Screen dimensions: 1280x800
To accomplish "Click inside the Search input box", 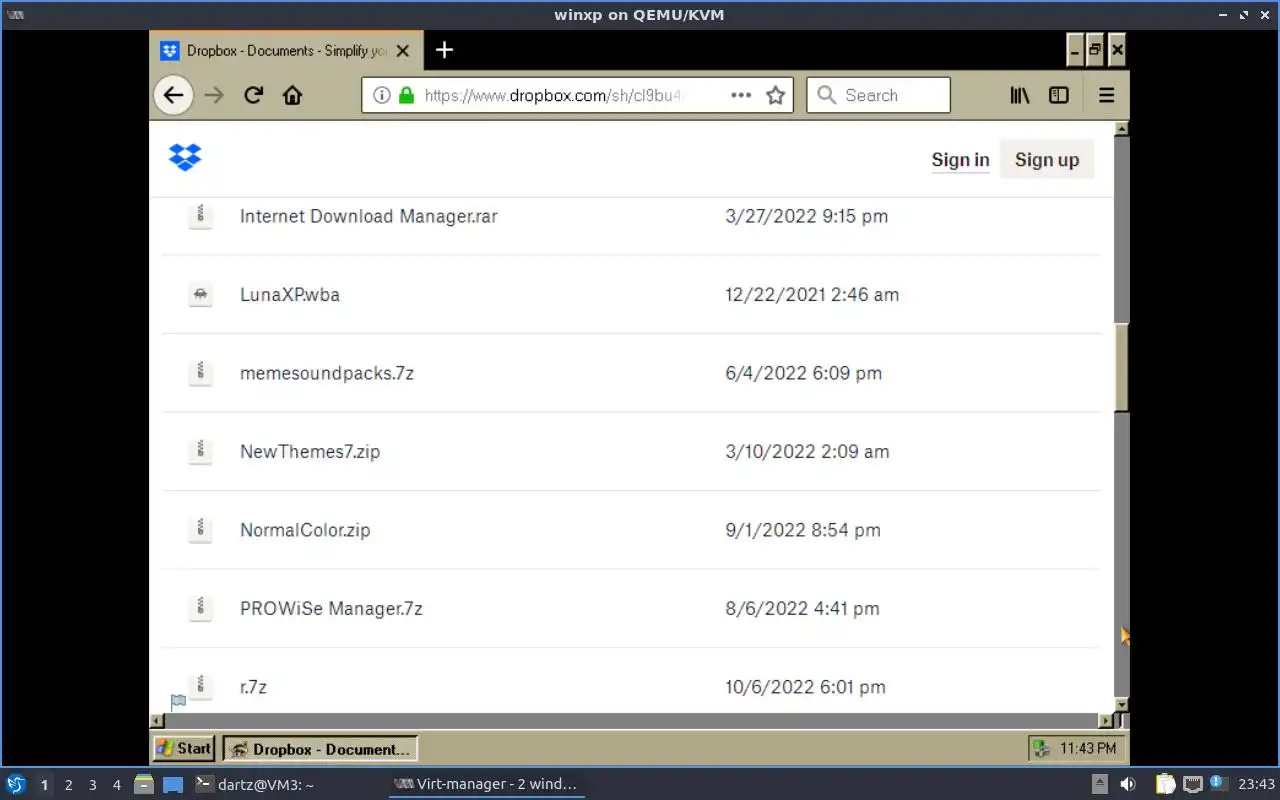I will pos(878,95).
